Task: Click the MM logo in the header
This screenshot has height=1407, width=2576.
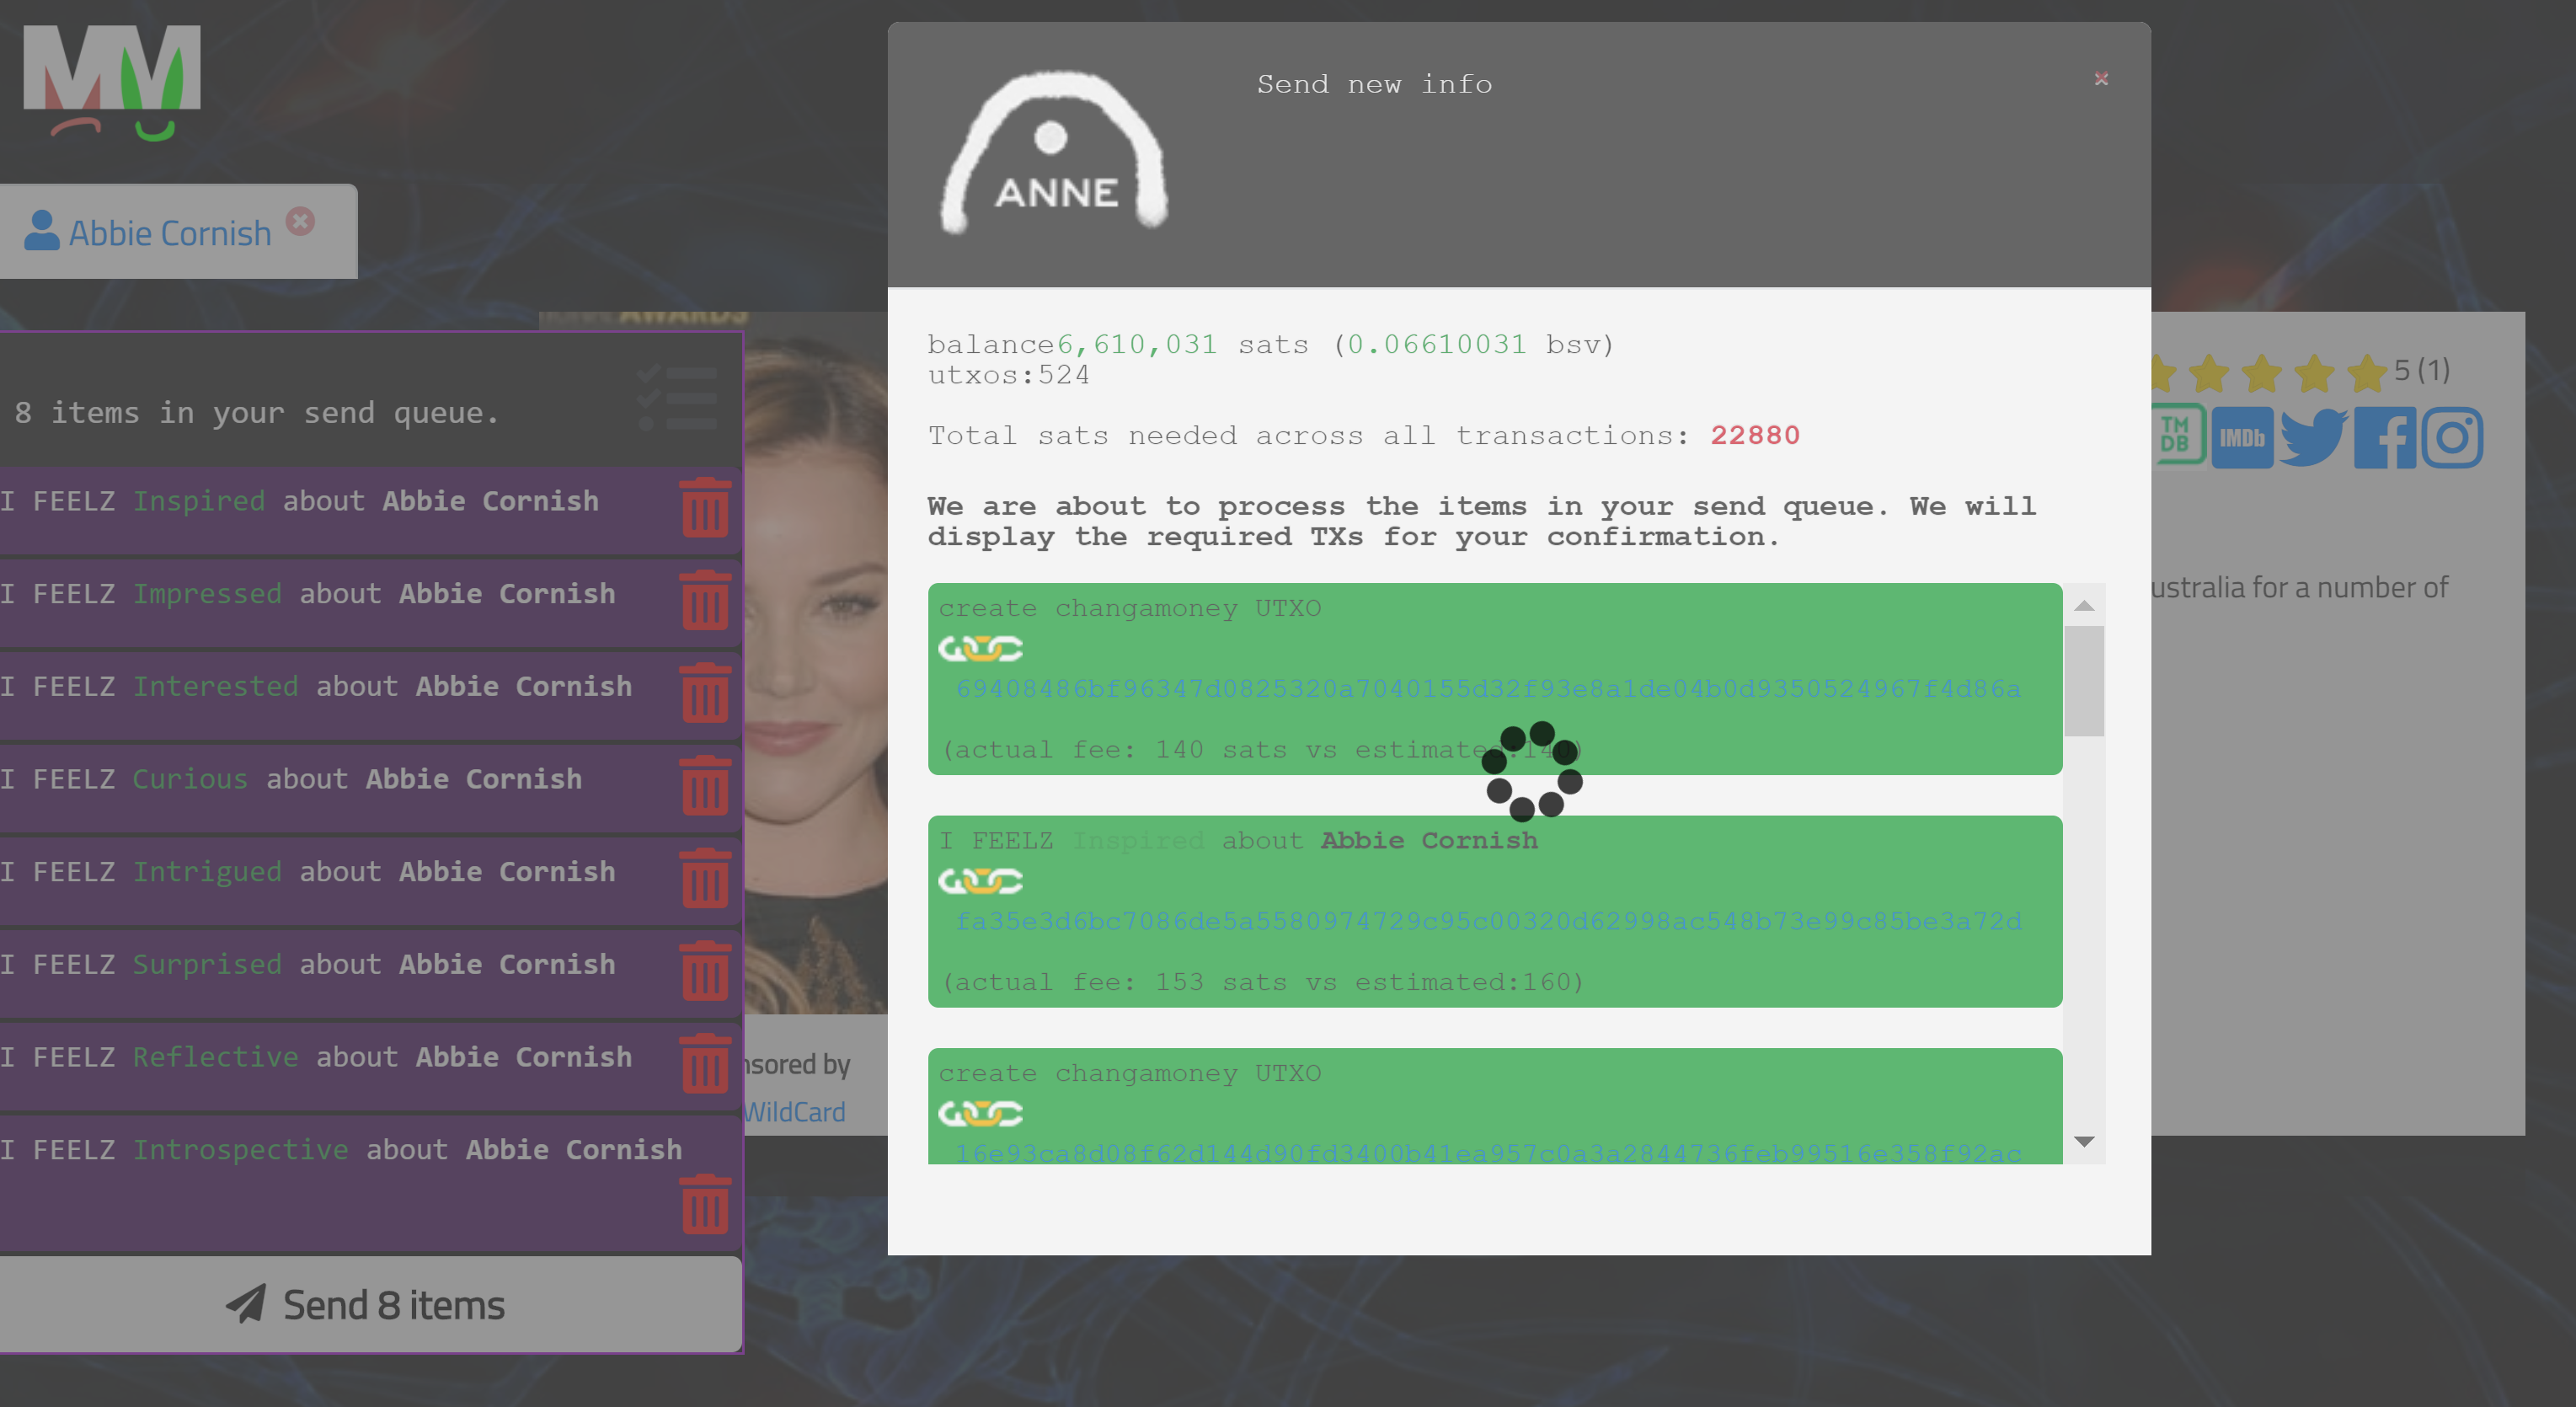Action: 112,83
